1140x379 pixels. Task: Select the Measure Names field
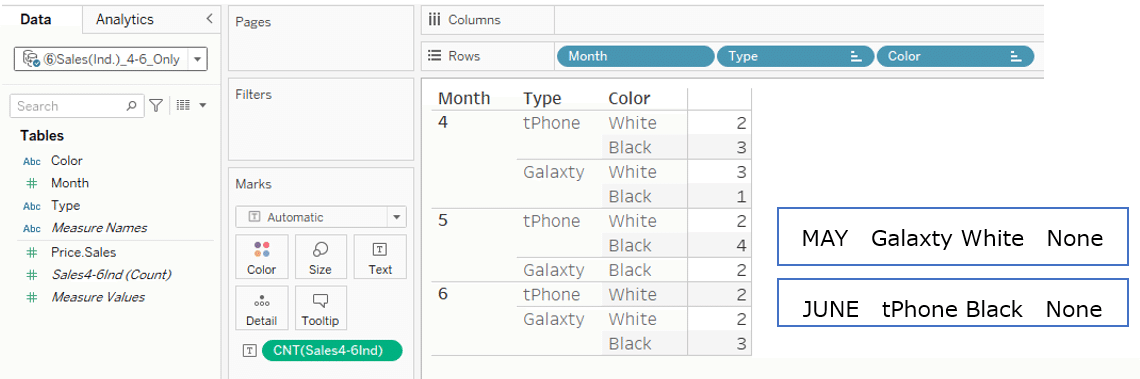point(99,228)
